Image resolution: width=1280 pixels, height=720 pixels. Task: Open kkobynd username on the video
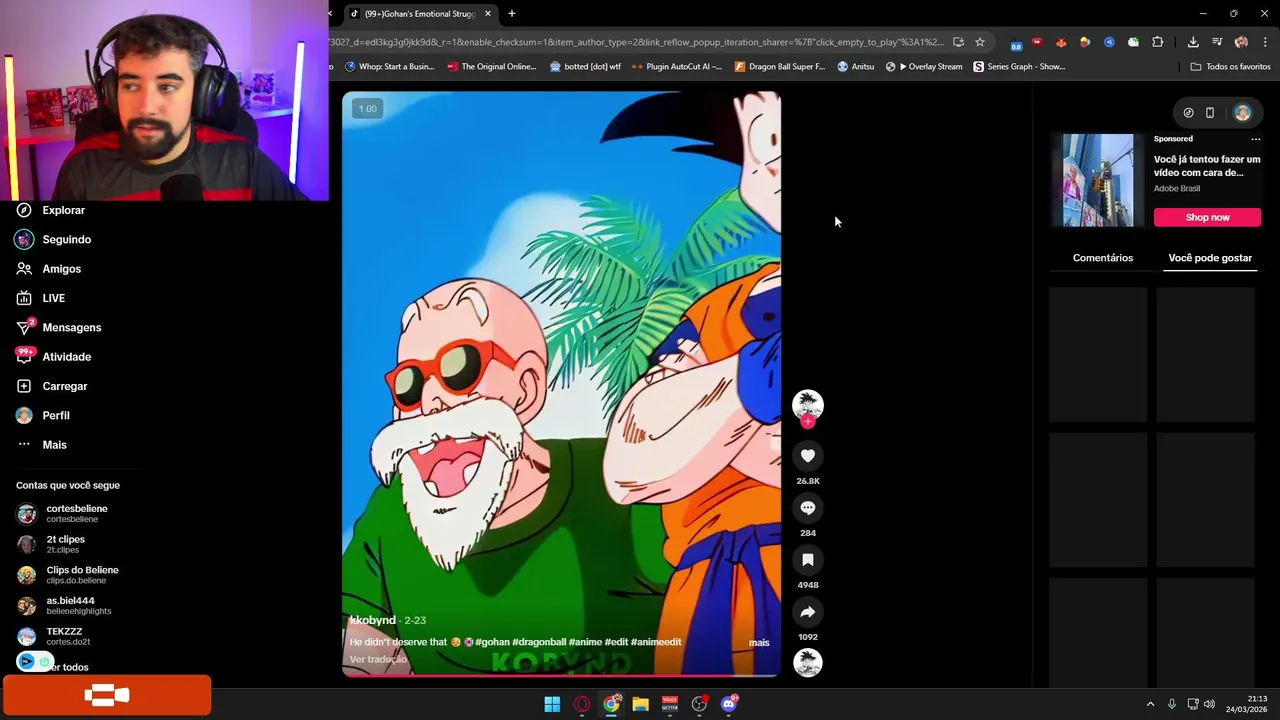tap(373, 620)
